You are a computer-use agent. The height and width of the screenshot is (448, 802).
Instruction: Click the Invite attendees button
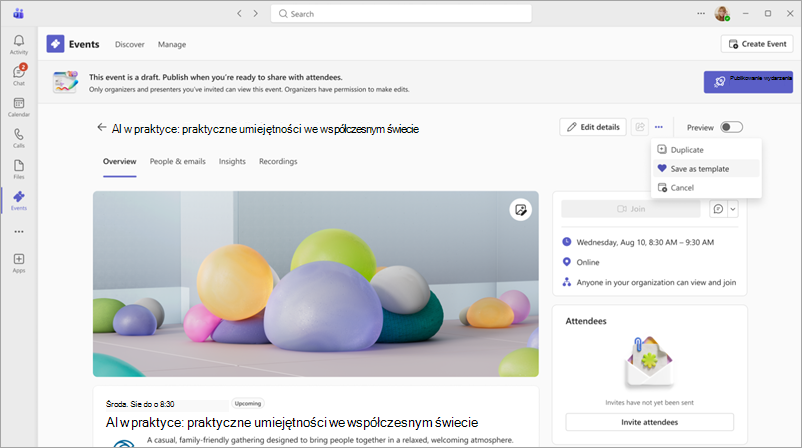click(650, 422)
